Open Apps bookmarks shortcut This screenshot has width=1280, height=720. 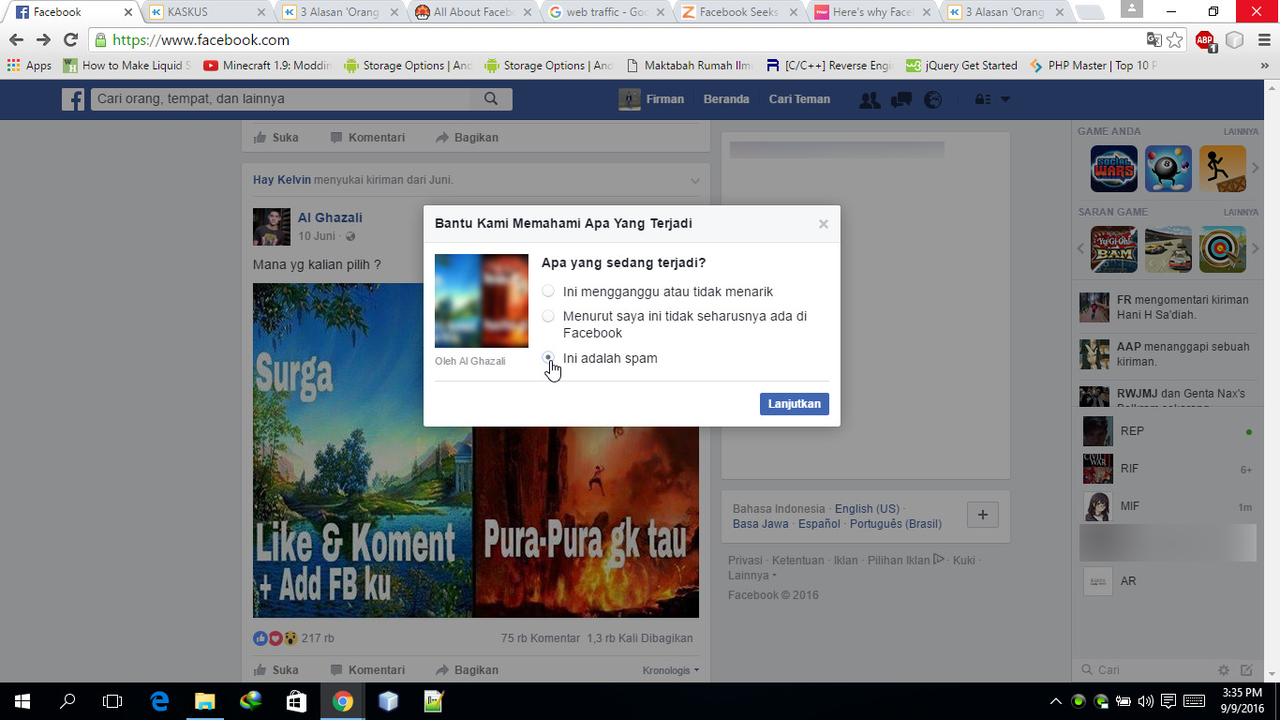[30, 66]
